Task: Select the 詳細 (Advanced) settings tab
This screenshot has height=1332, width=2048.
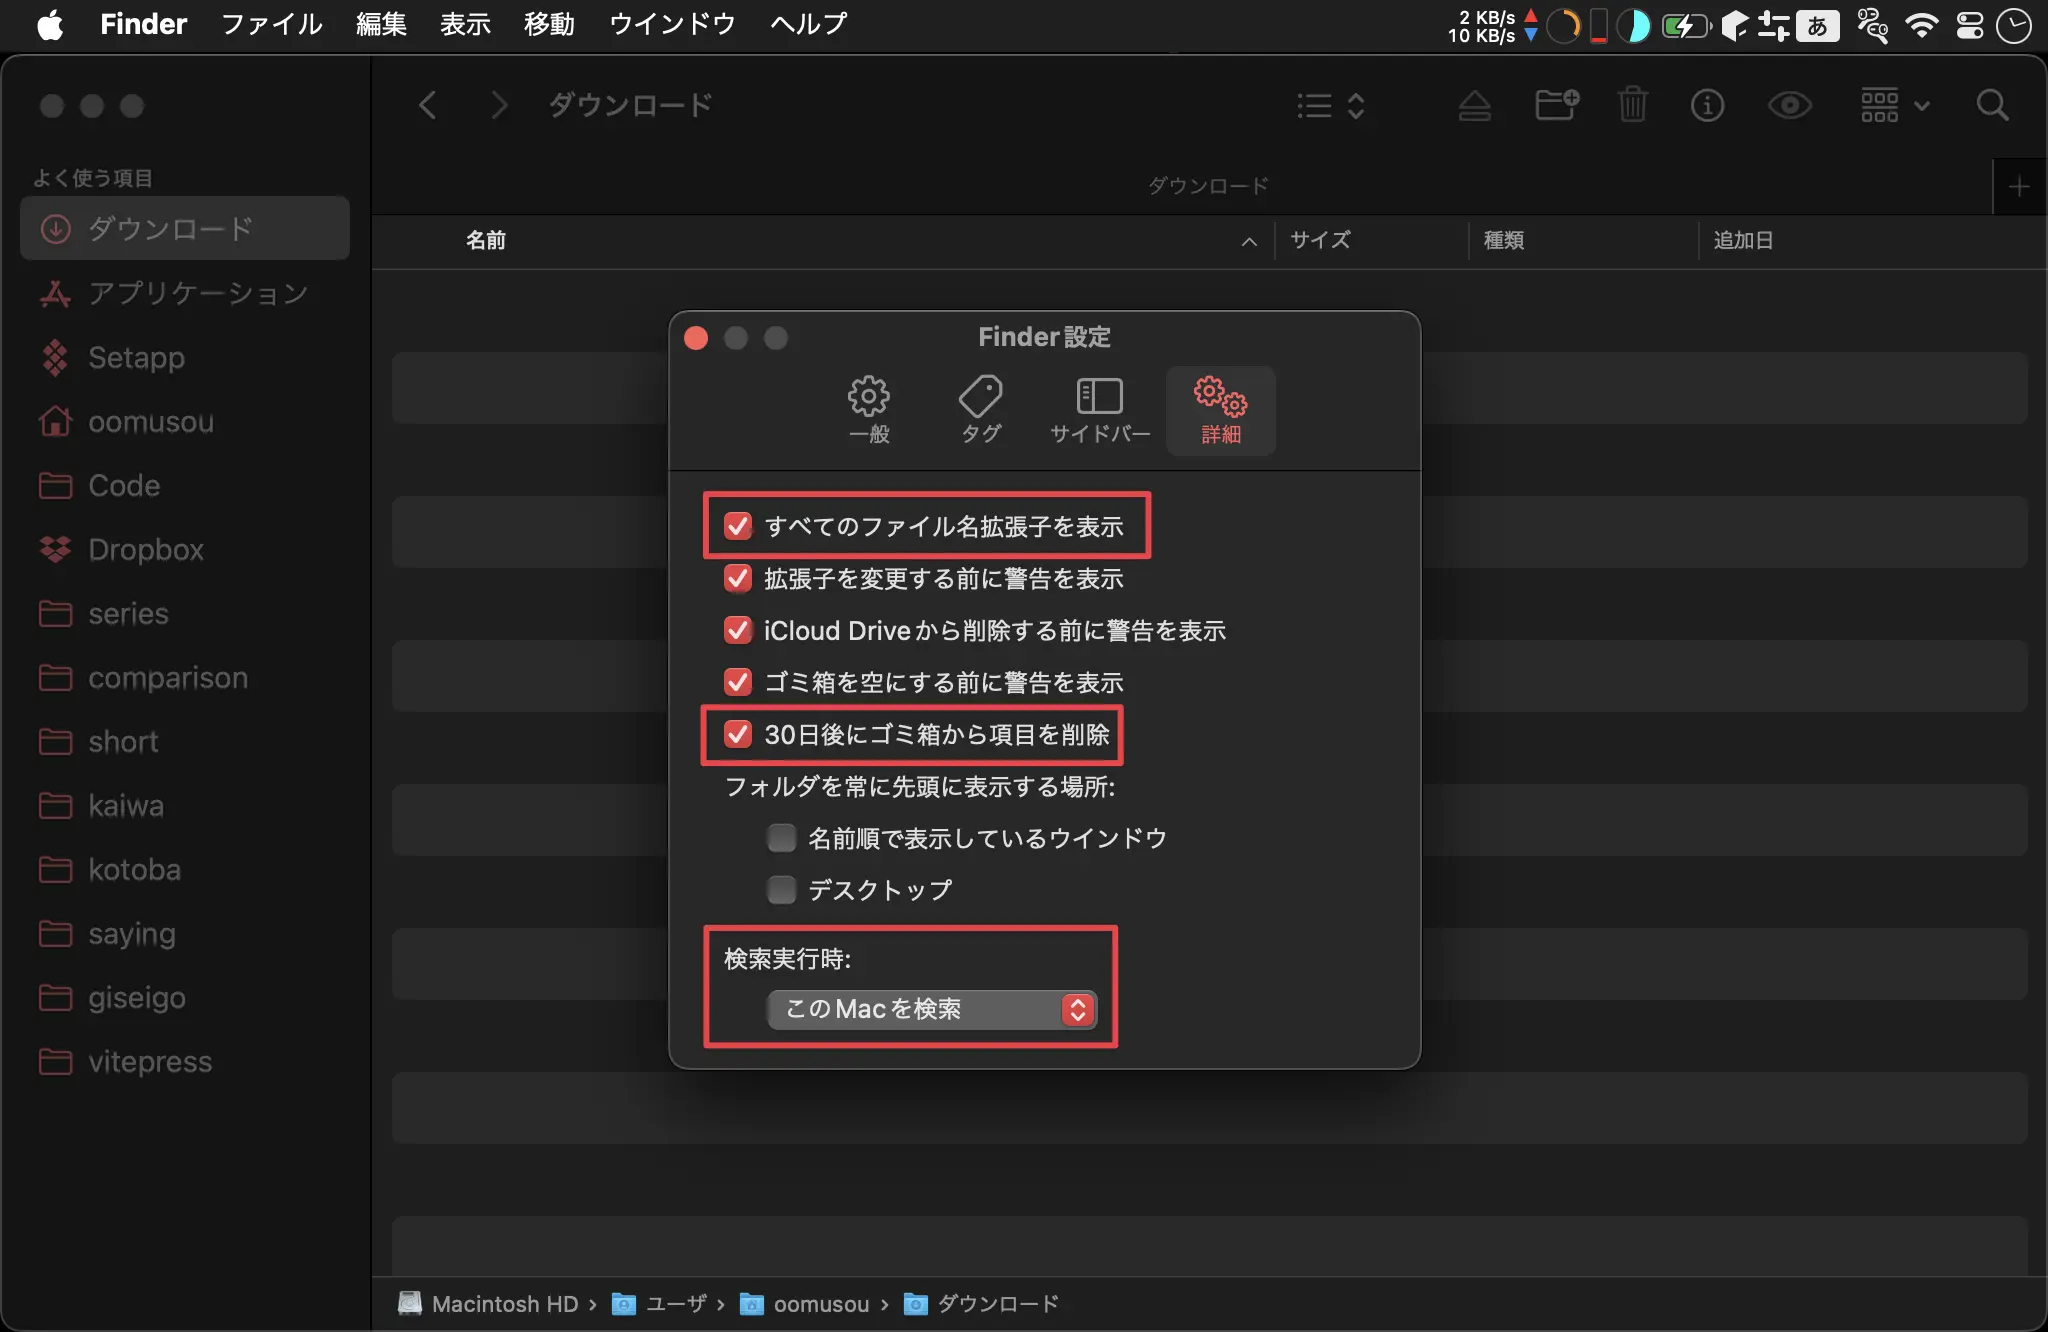Action: pyautogui.click(x=1220, y=410)
